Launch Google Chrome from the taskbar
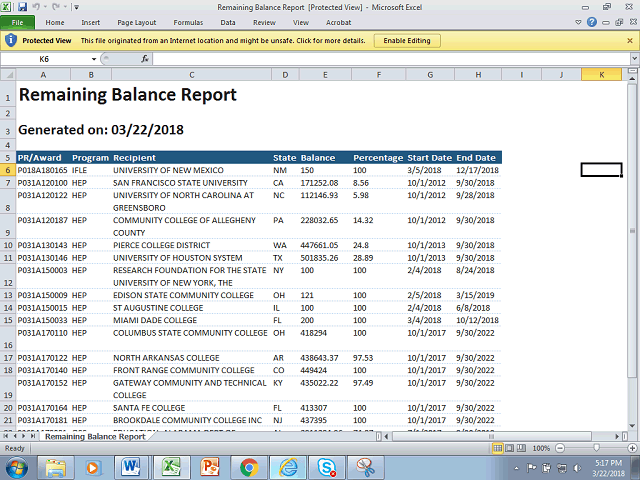The height and width of the screenshot is (480, 640). [249, 466]
